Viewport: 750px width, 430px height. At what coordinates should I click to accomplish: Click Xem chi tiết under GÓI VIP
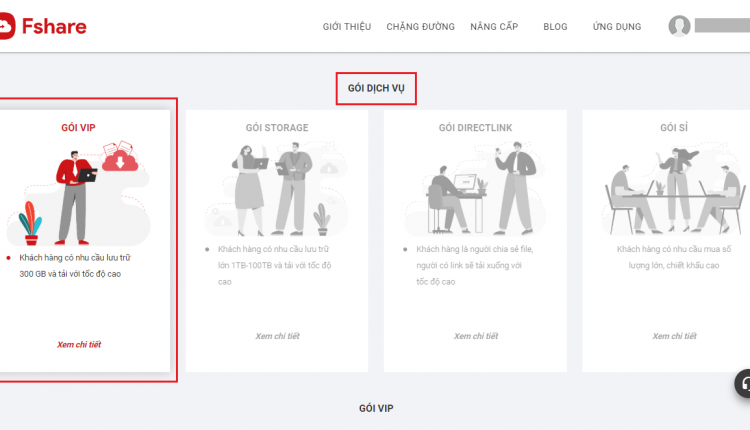(x=79, y=344)
